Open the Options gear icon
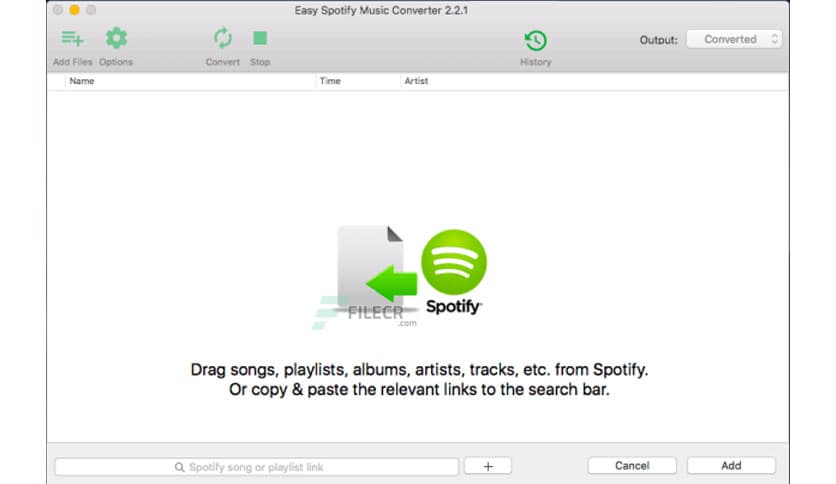This screenshot has width=836, height=484. point(116,38)
